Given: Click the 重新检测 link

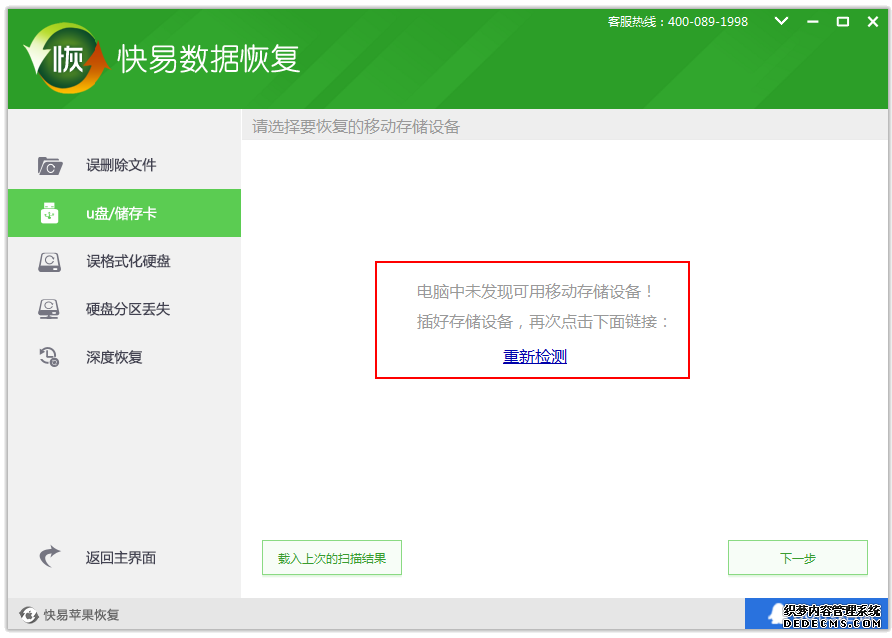Looking at the screenshot, I should pyautogui.click(x=535, y=356).
